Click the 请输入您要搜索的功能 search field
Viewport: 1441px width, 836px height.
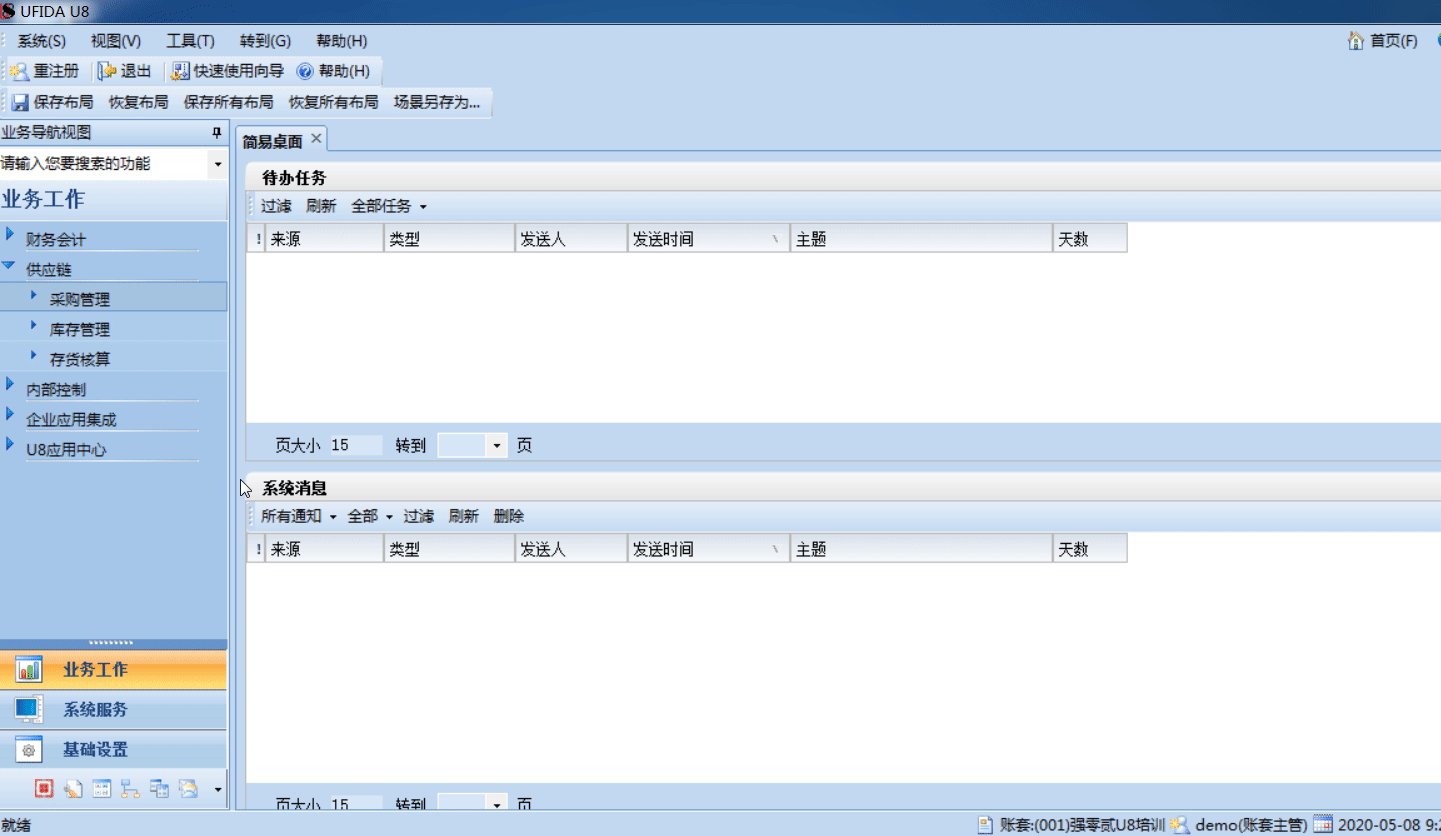[x=104, y=164]
